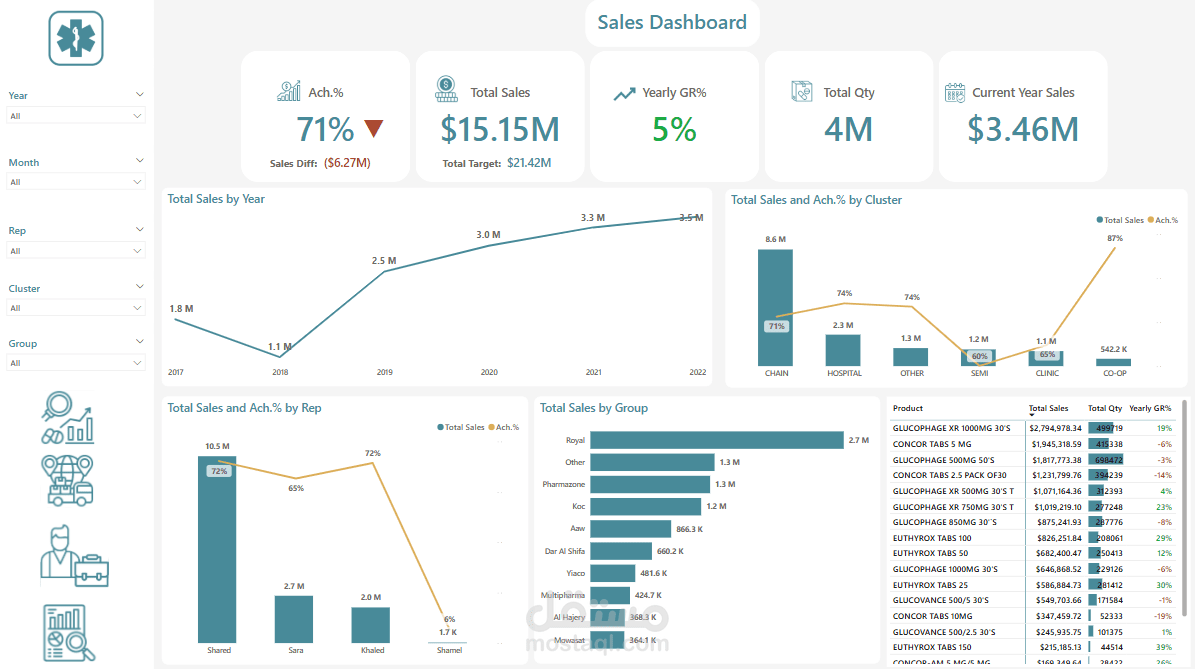
Task: Click the 2017 data point labeled 1.8 M
Action: pyautogui.click(x=175, y=319)
